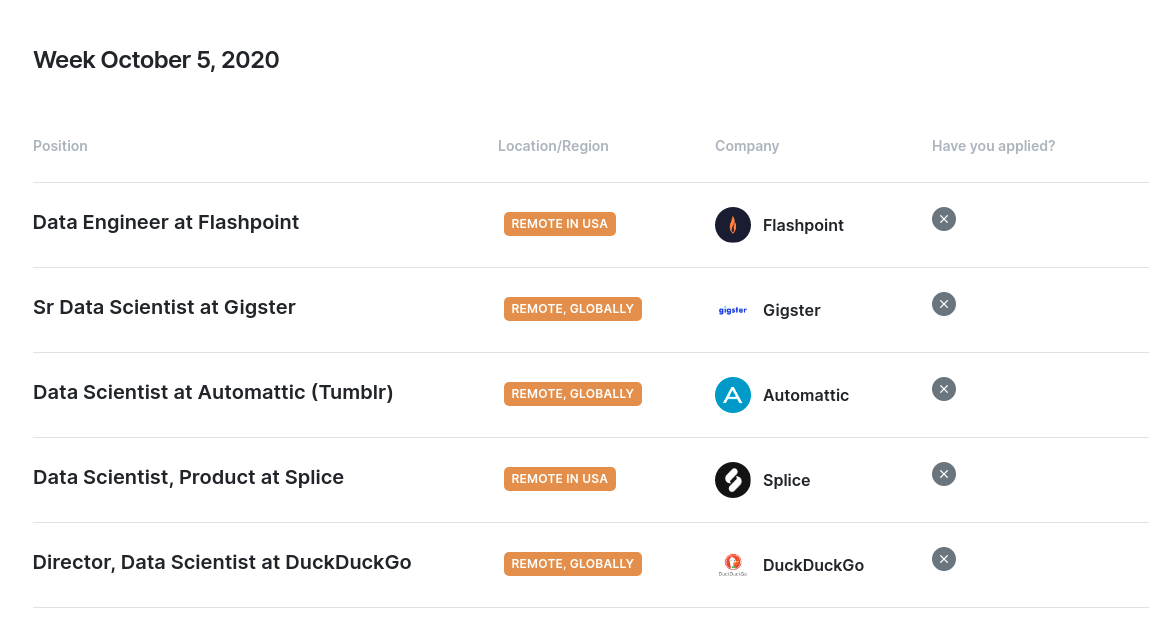Click the X icon in the Splice row

(943, 474)
